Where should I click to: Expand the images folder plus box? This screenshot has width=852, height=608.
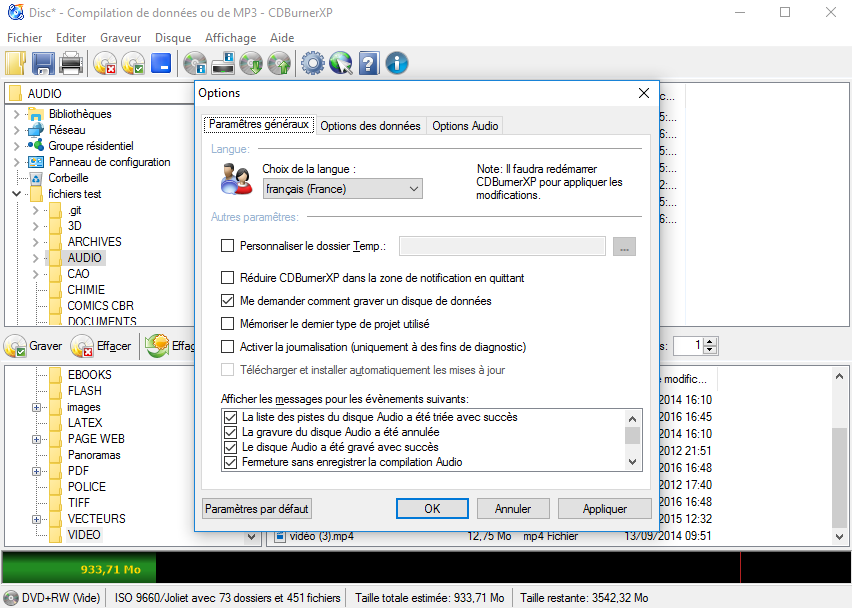point(36,407)
